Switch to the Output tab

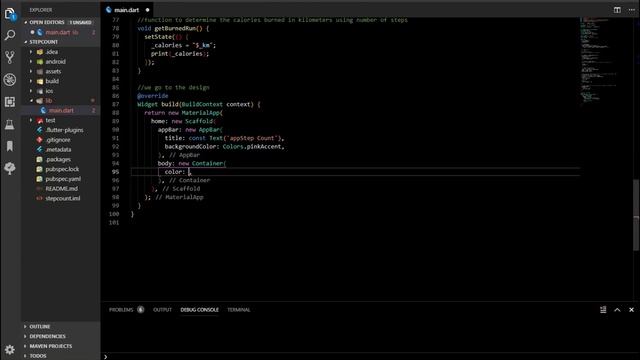point(162,310)
